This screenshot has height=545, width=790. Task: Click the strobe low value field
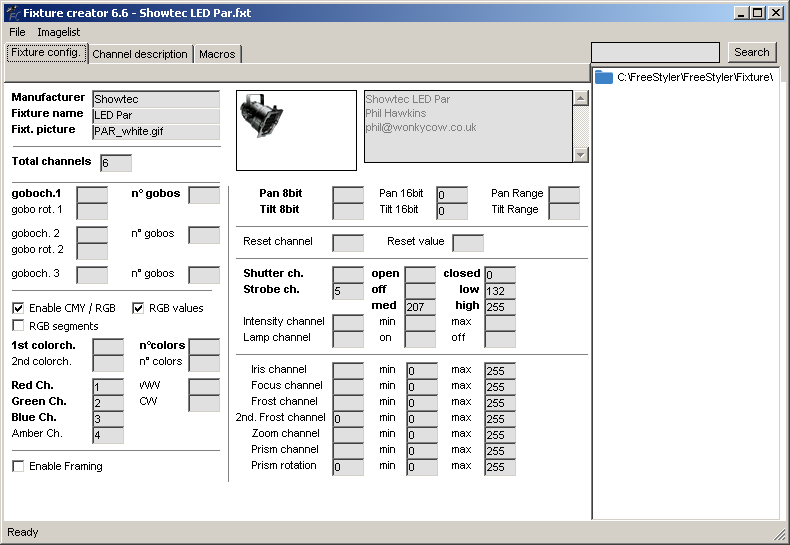click(x=500, y=291)
